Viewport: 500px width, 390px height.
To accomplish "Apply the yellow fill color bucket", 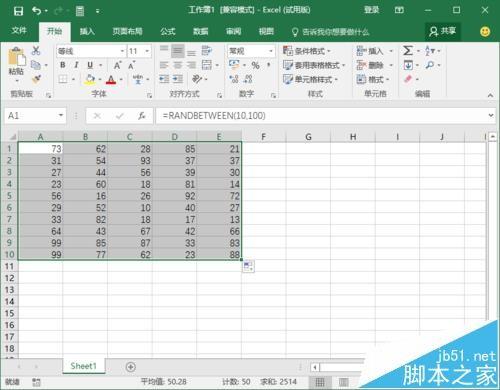I will [90, 79].
